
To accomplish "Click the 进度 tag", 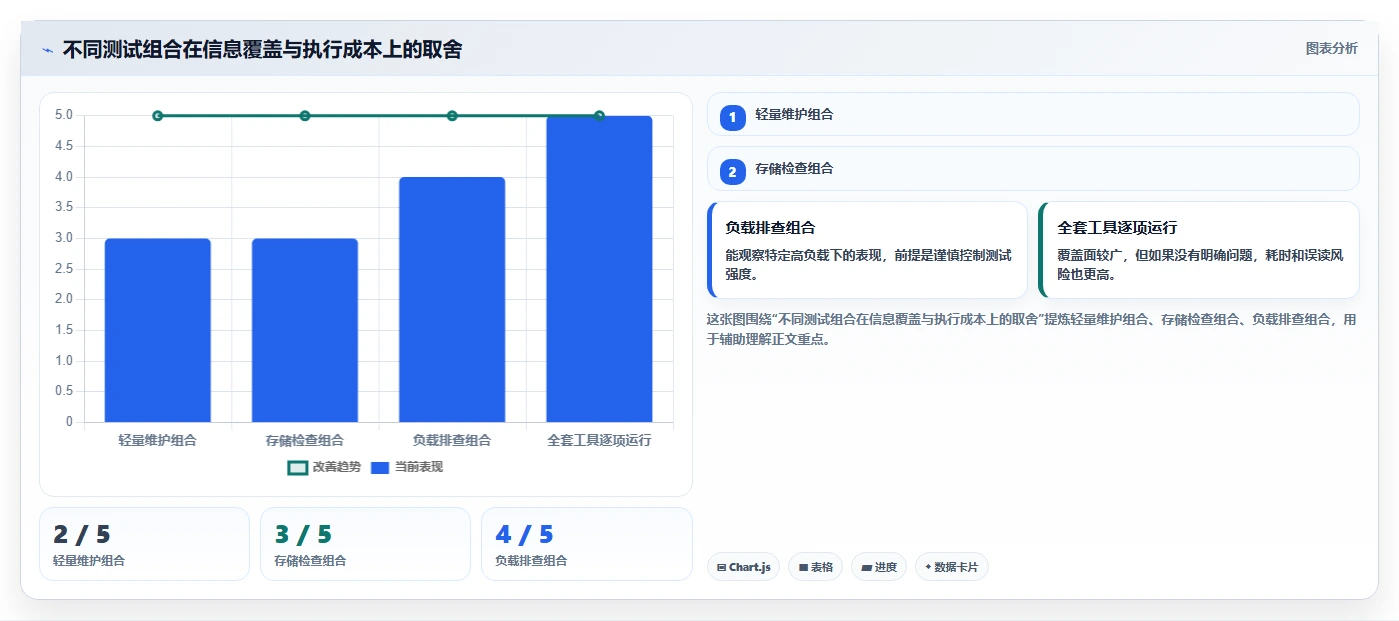I will tap(879, 567).
